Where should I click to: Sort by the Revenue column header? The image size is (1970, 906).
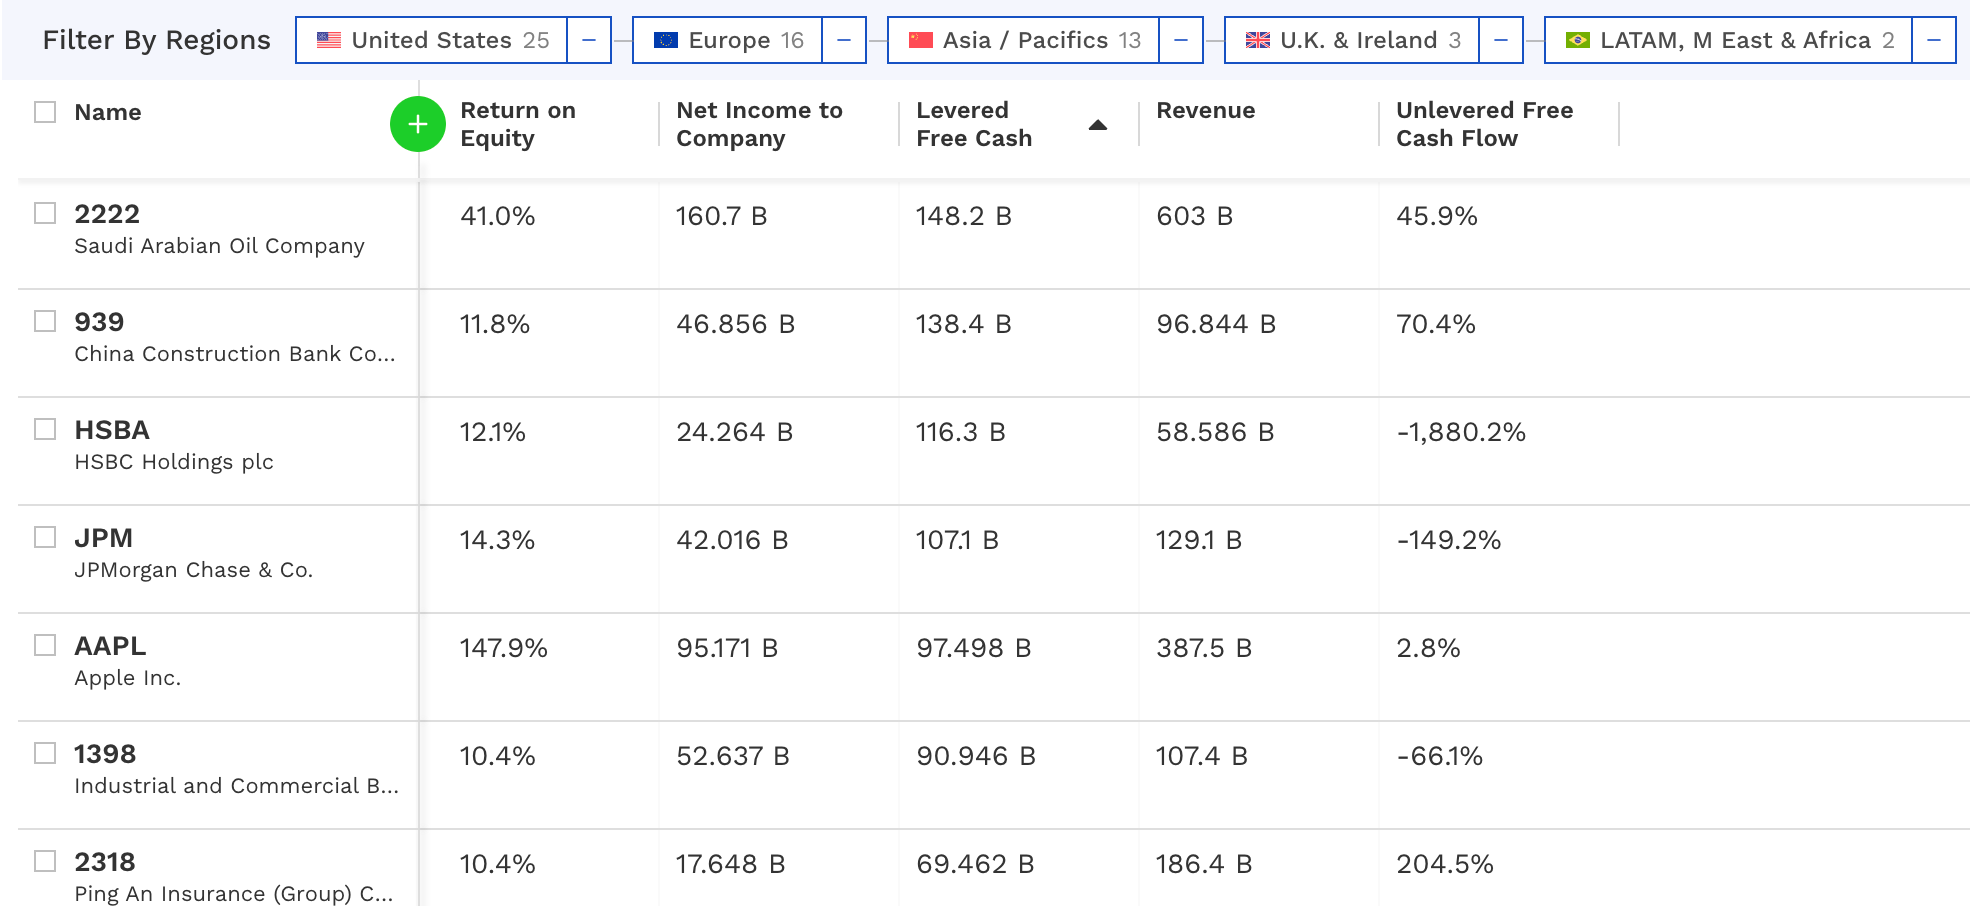[x=1206, y=110]
